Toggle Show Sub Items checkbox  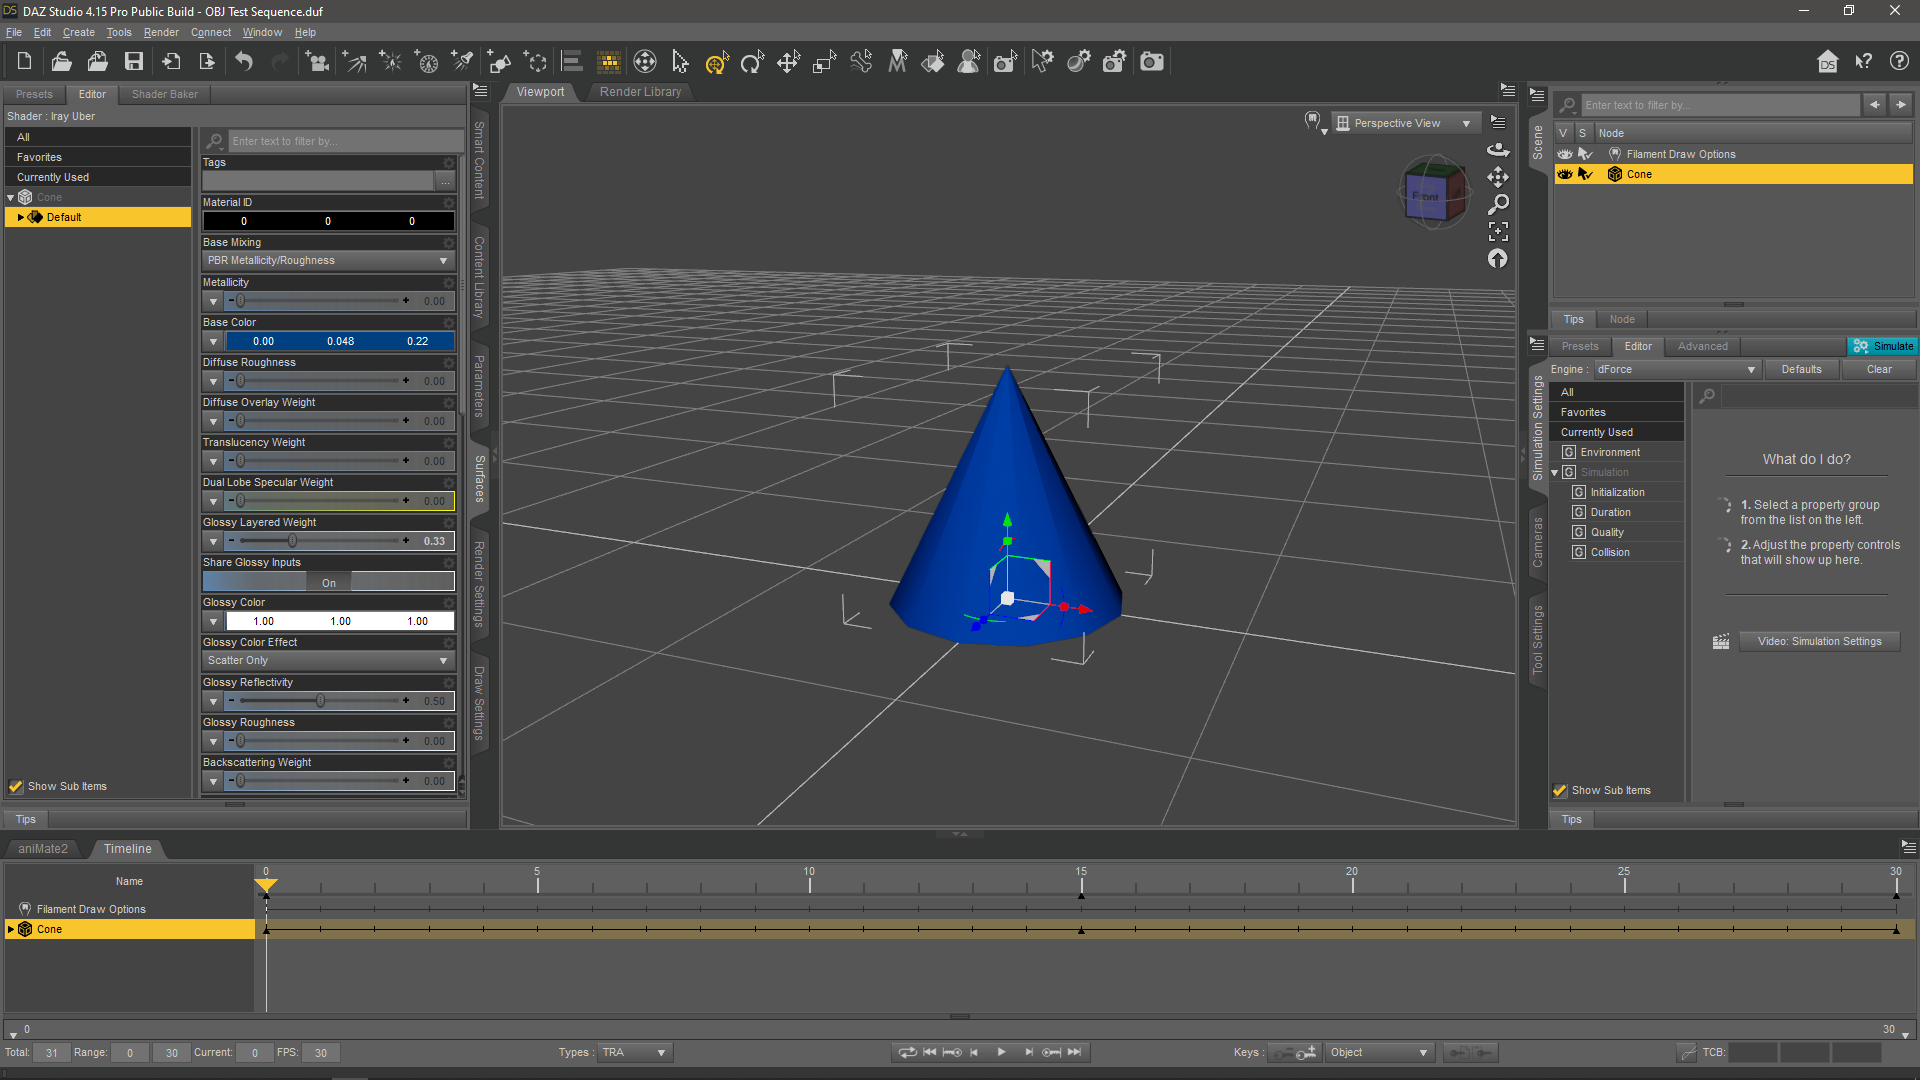17,785
